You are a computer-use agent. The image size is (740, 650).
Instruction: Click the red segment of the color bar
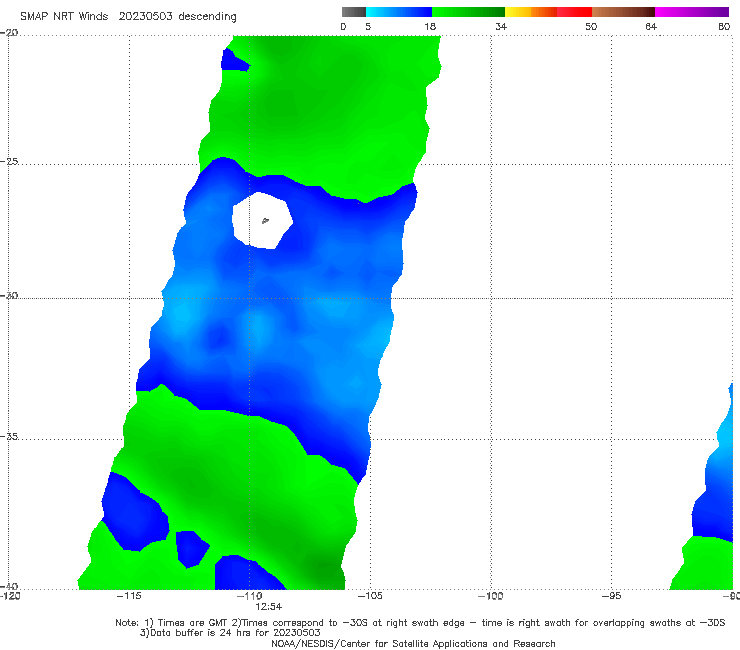pos(574,12)
